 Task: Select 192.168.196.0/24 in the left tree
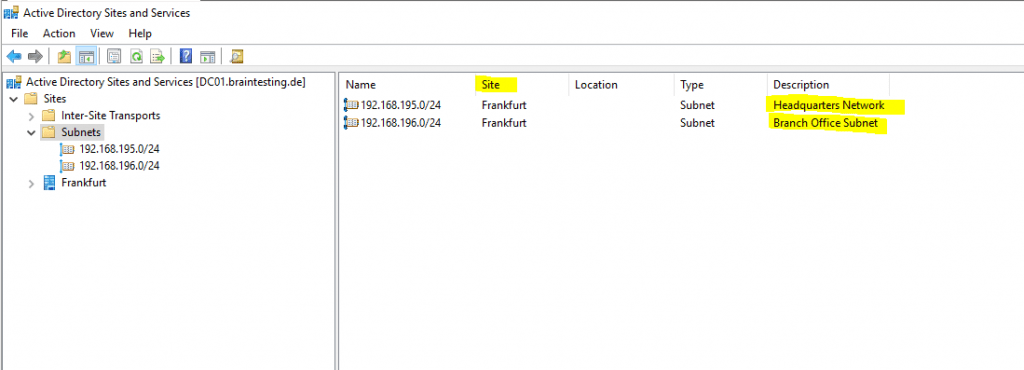119,166
